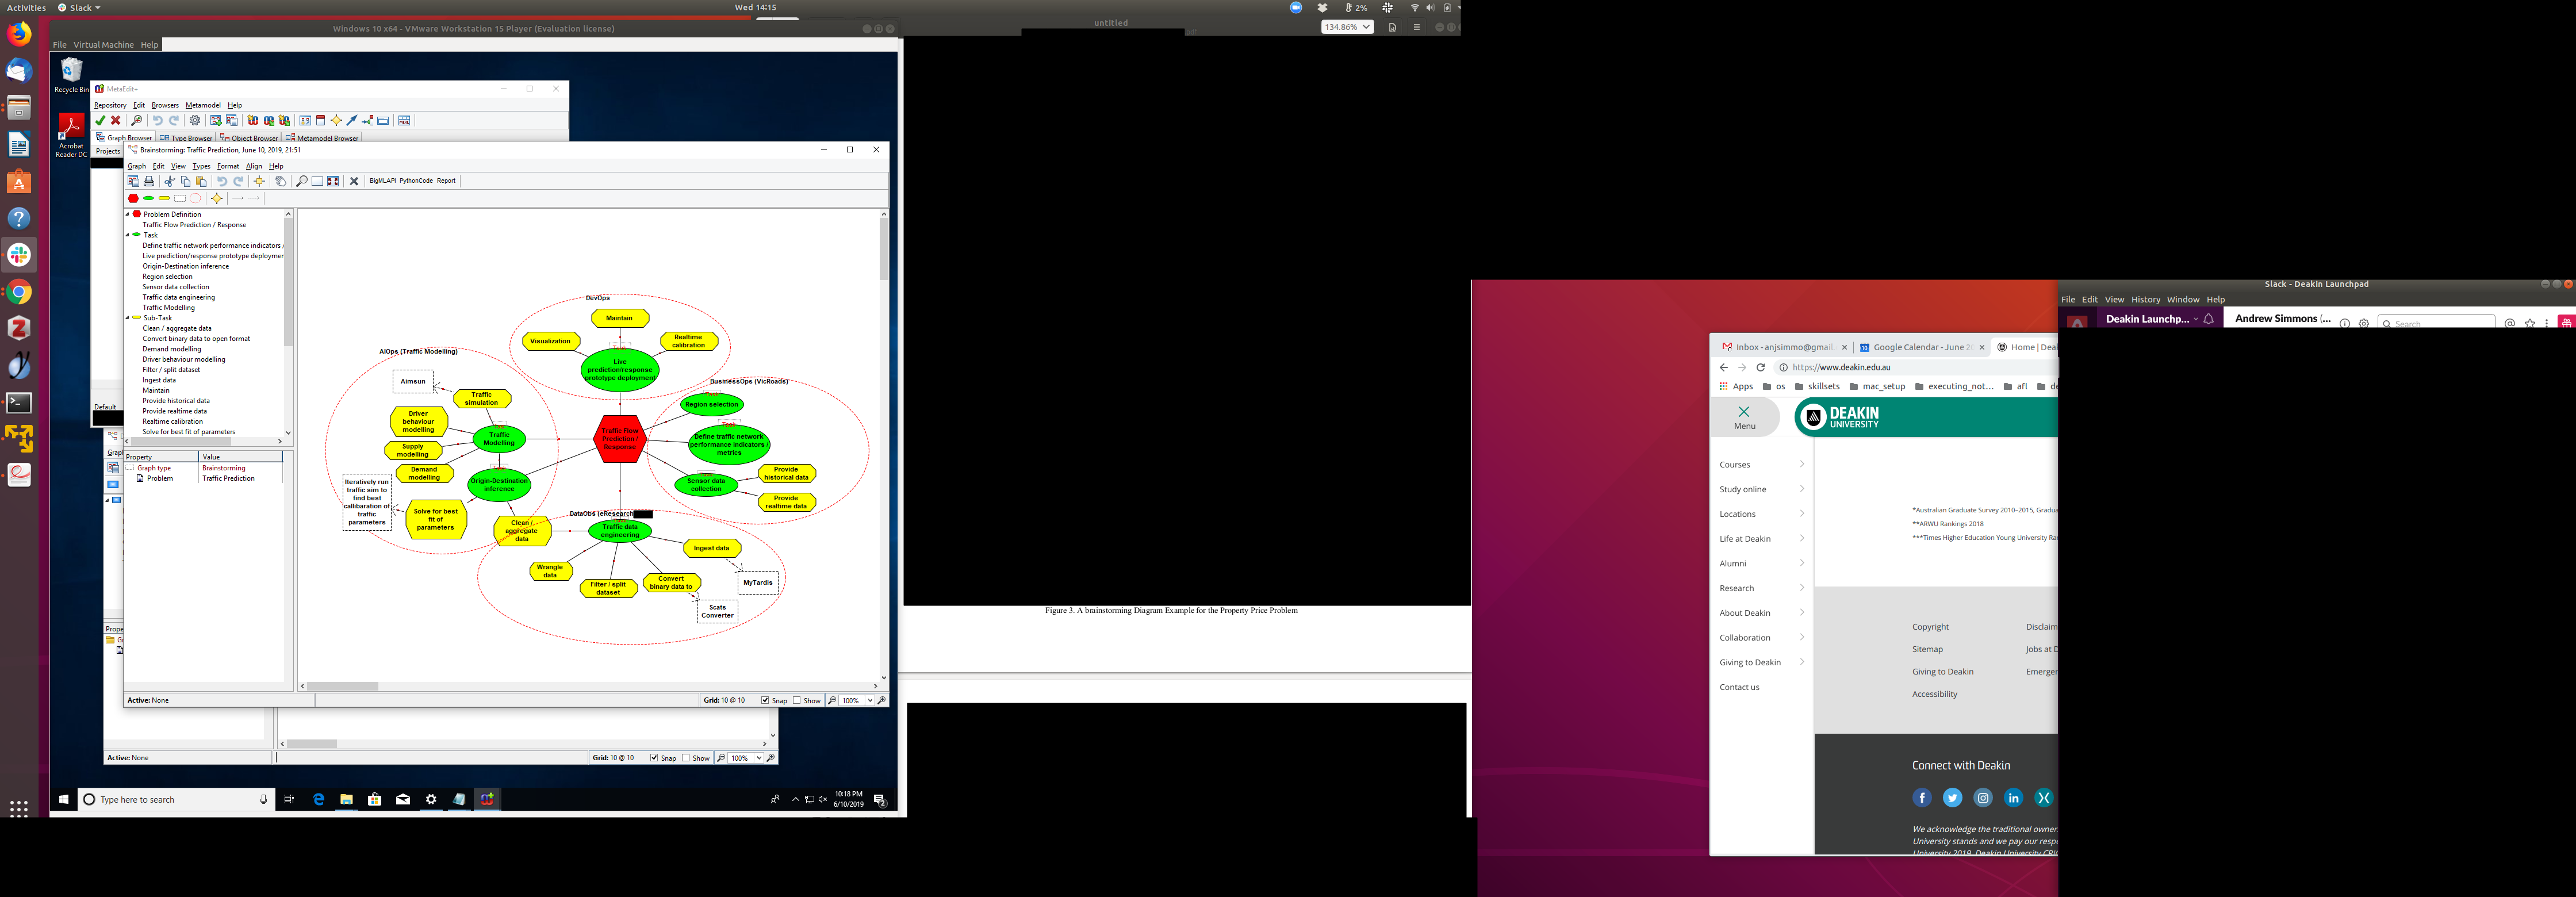This screenshot has height=897, width=2576.
Task: Click the magnifier Zoom icon in toolbar
Action: point(302,181)
